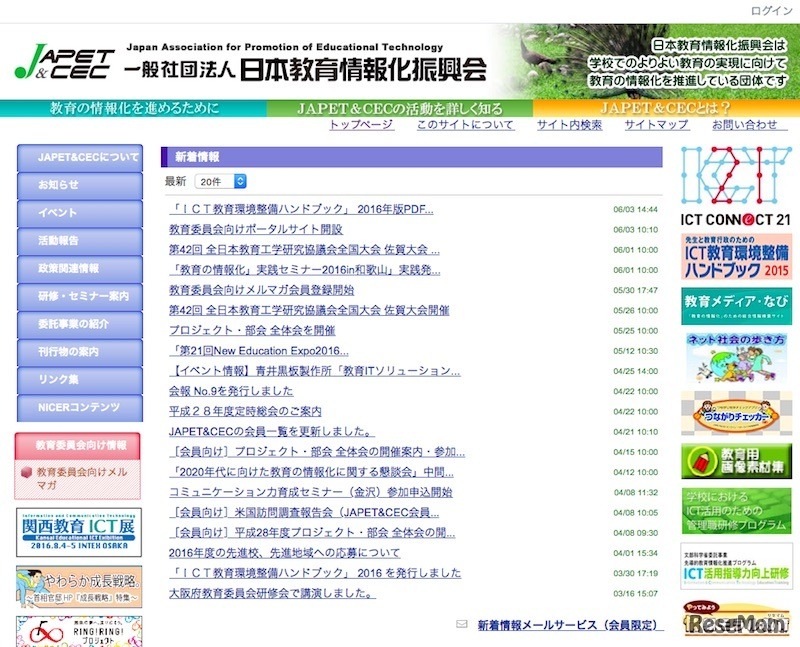Open the 教育メディア・なび banner

(x=736, y=306)
